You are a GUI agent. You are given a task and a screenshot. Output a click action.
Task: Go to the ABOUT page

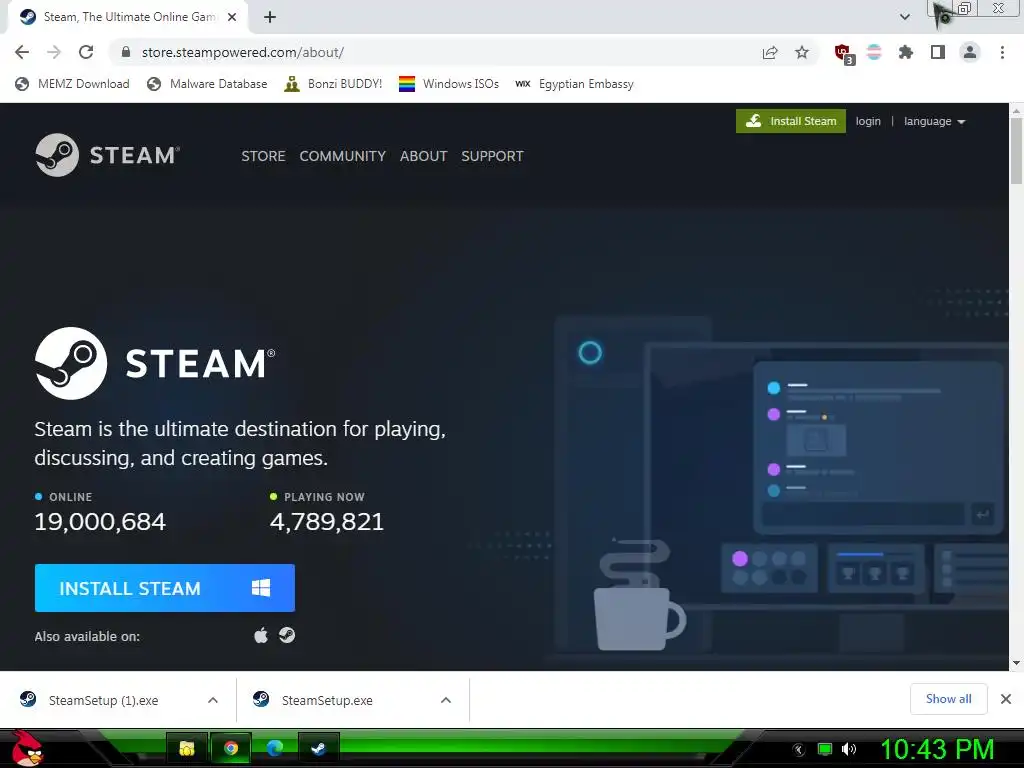click(423, 156)
